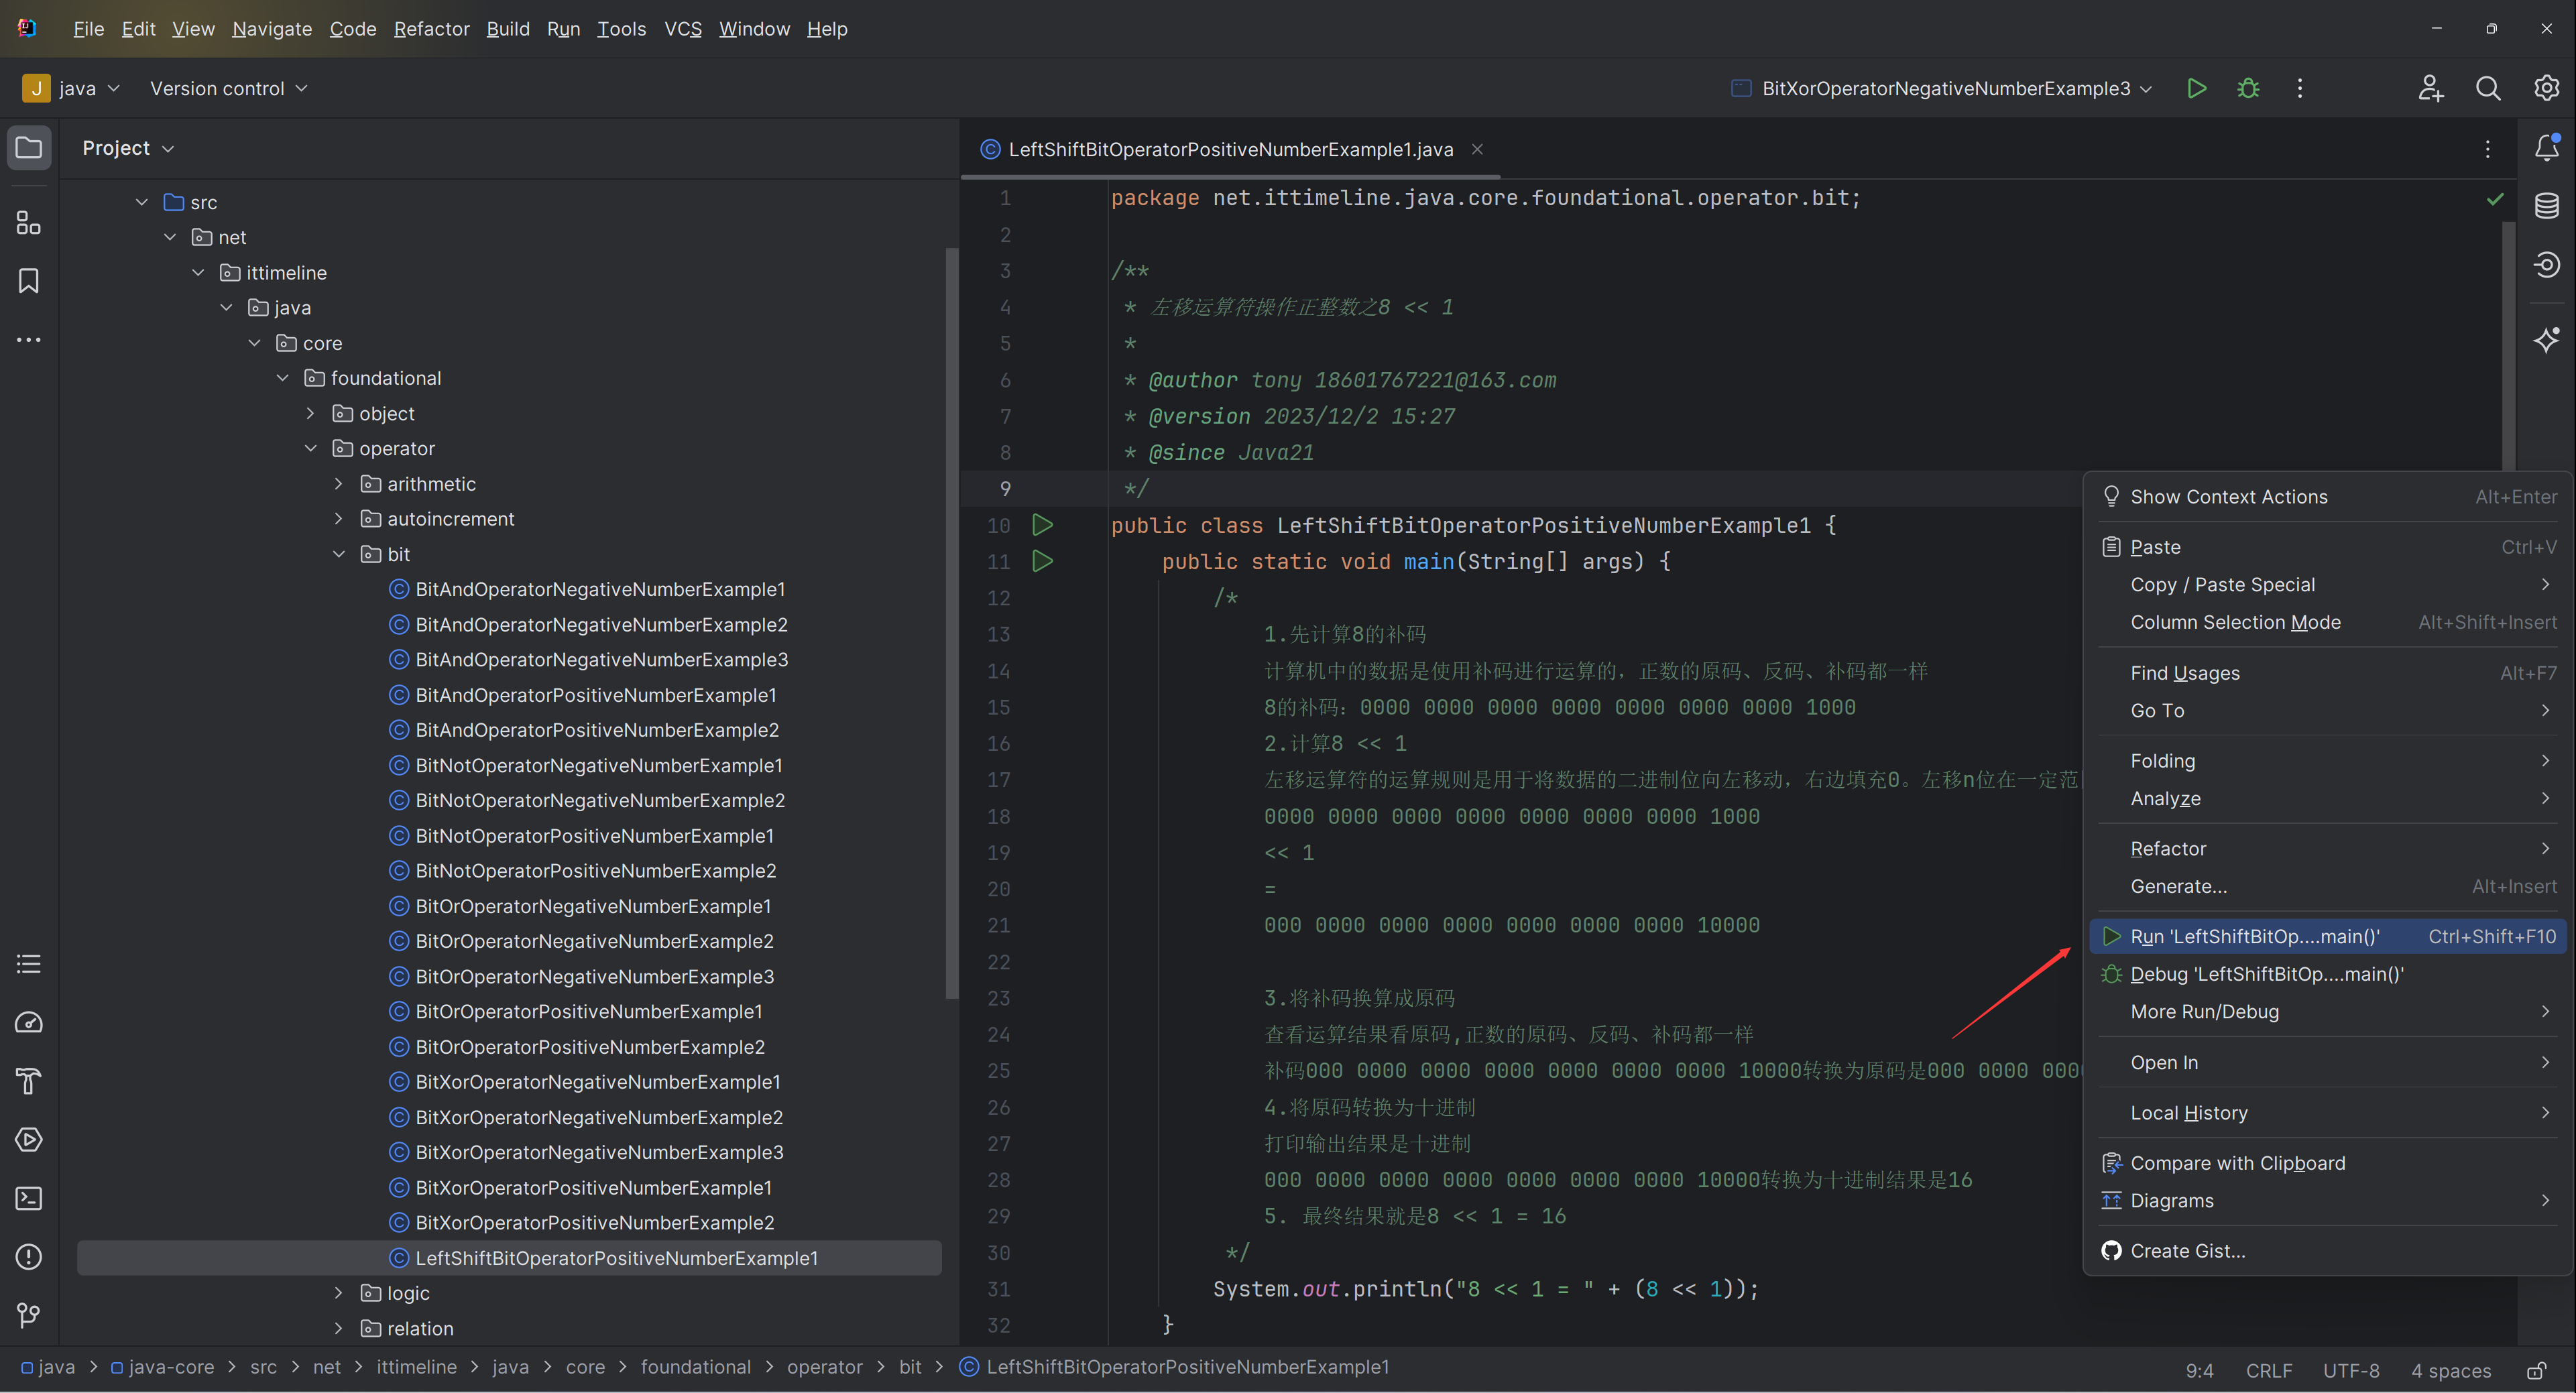Viewport: 2576px width, 1393px height.
Task: Click java-core breadcrumb in navigation bar
Action: pyautogui.click(x=162, y=1367)
